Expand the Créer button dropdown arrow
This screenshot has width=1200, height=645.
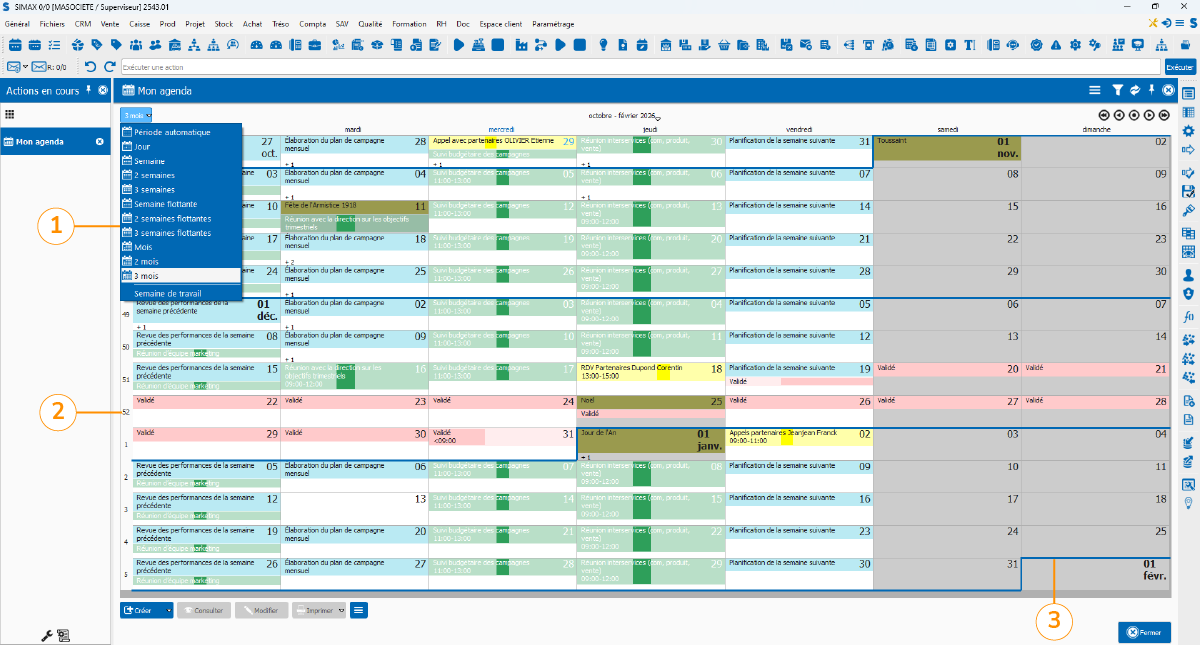pos(168,610)
